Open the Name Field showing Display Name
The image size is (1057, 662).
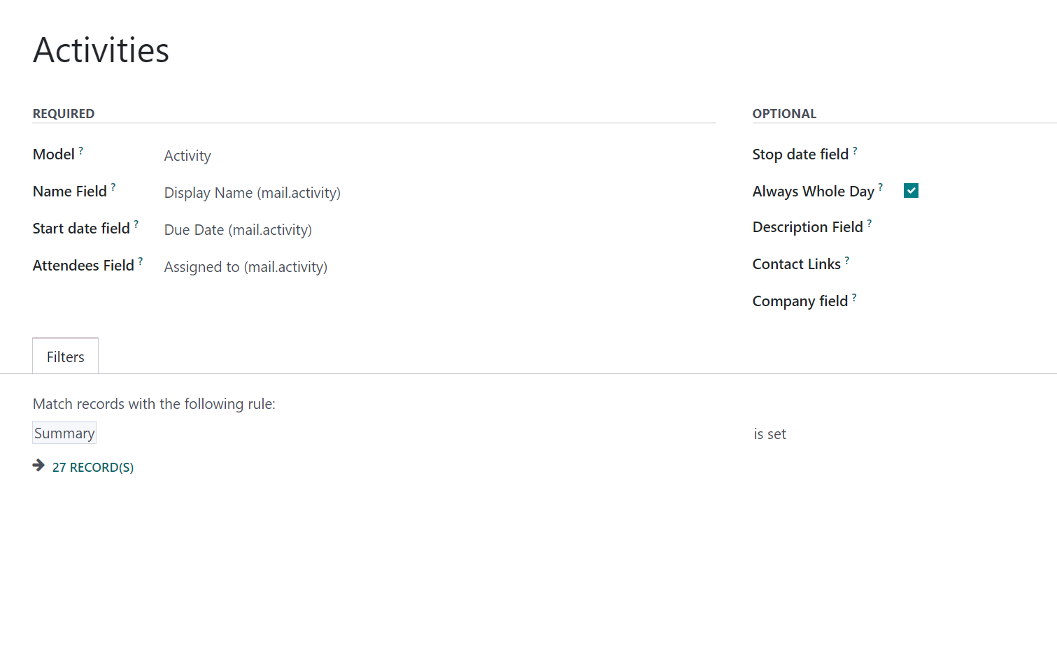(439, 193)
